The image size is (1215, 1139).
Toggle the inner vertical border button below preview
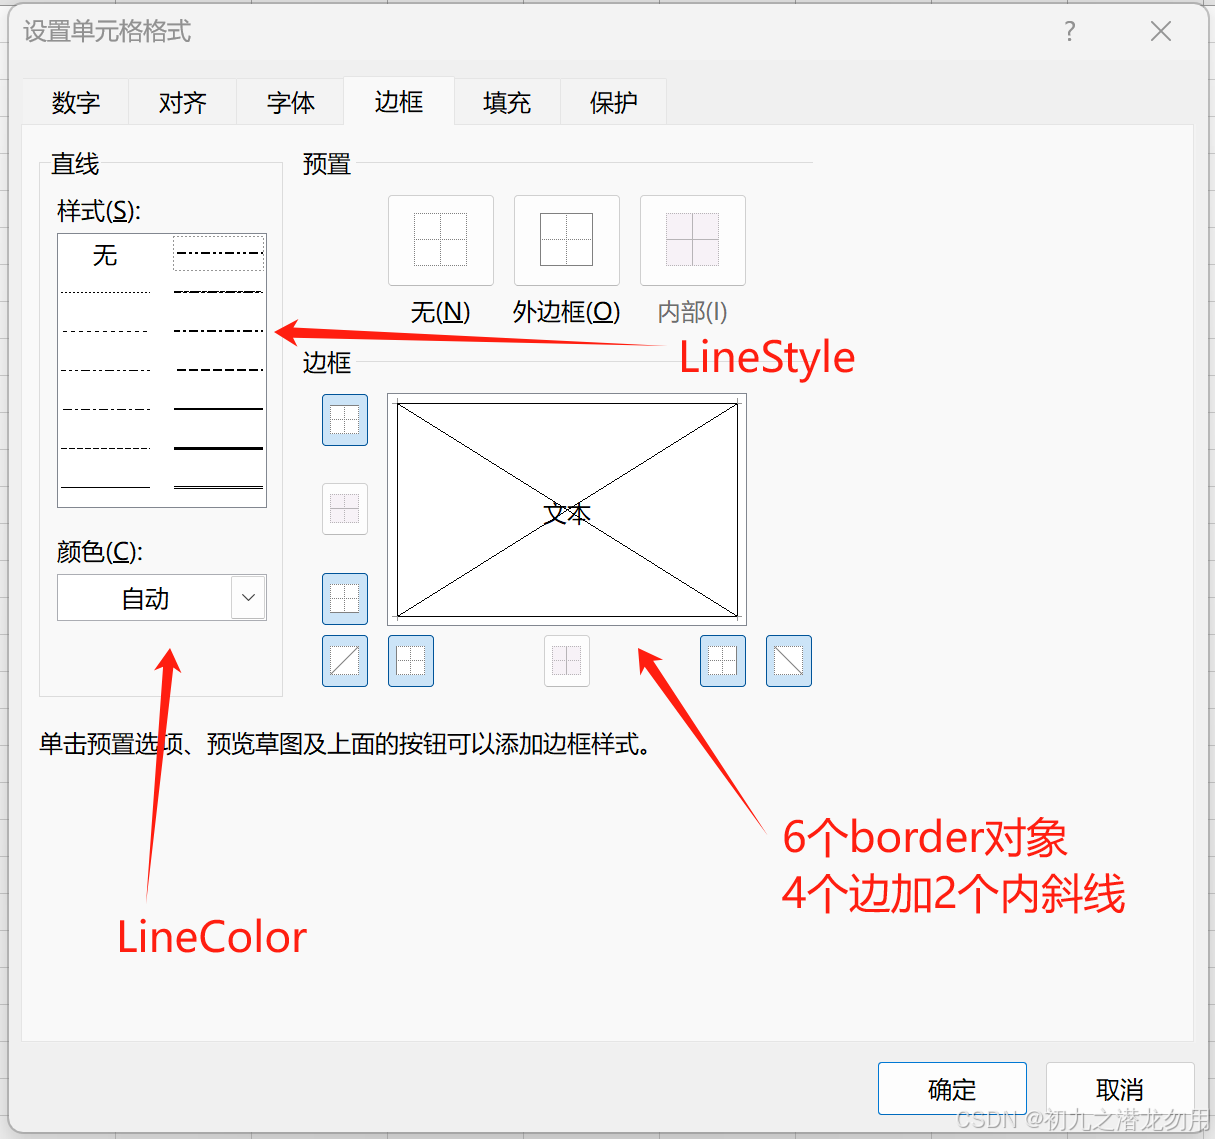coord(567,661)
